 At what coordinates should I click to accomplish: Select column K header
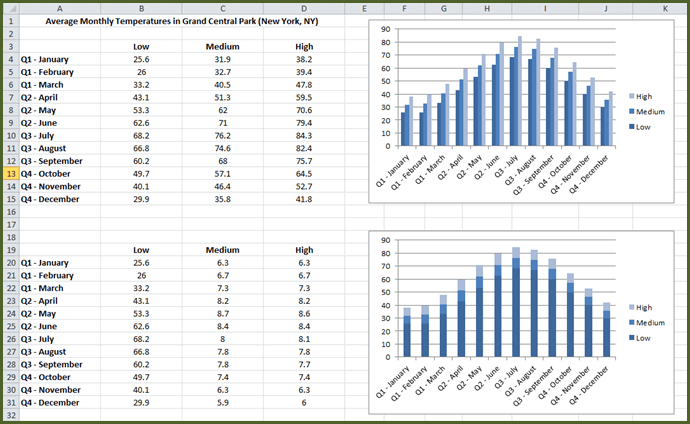coord(664,8)
